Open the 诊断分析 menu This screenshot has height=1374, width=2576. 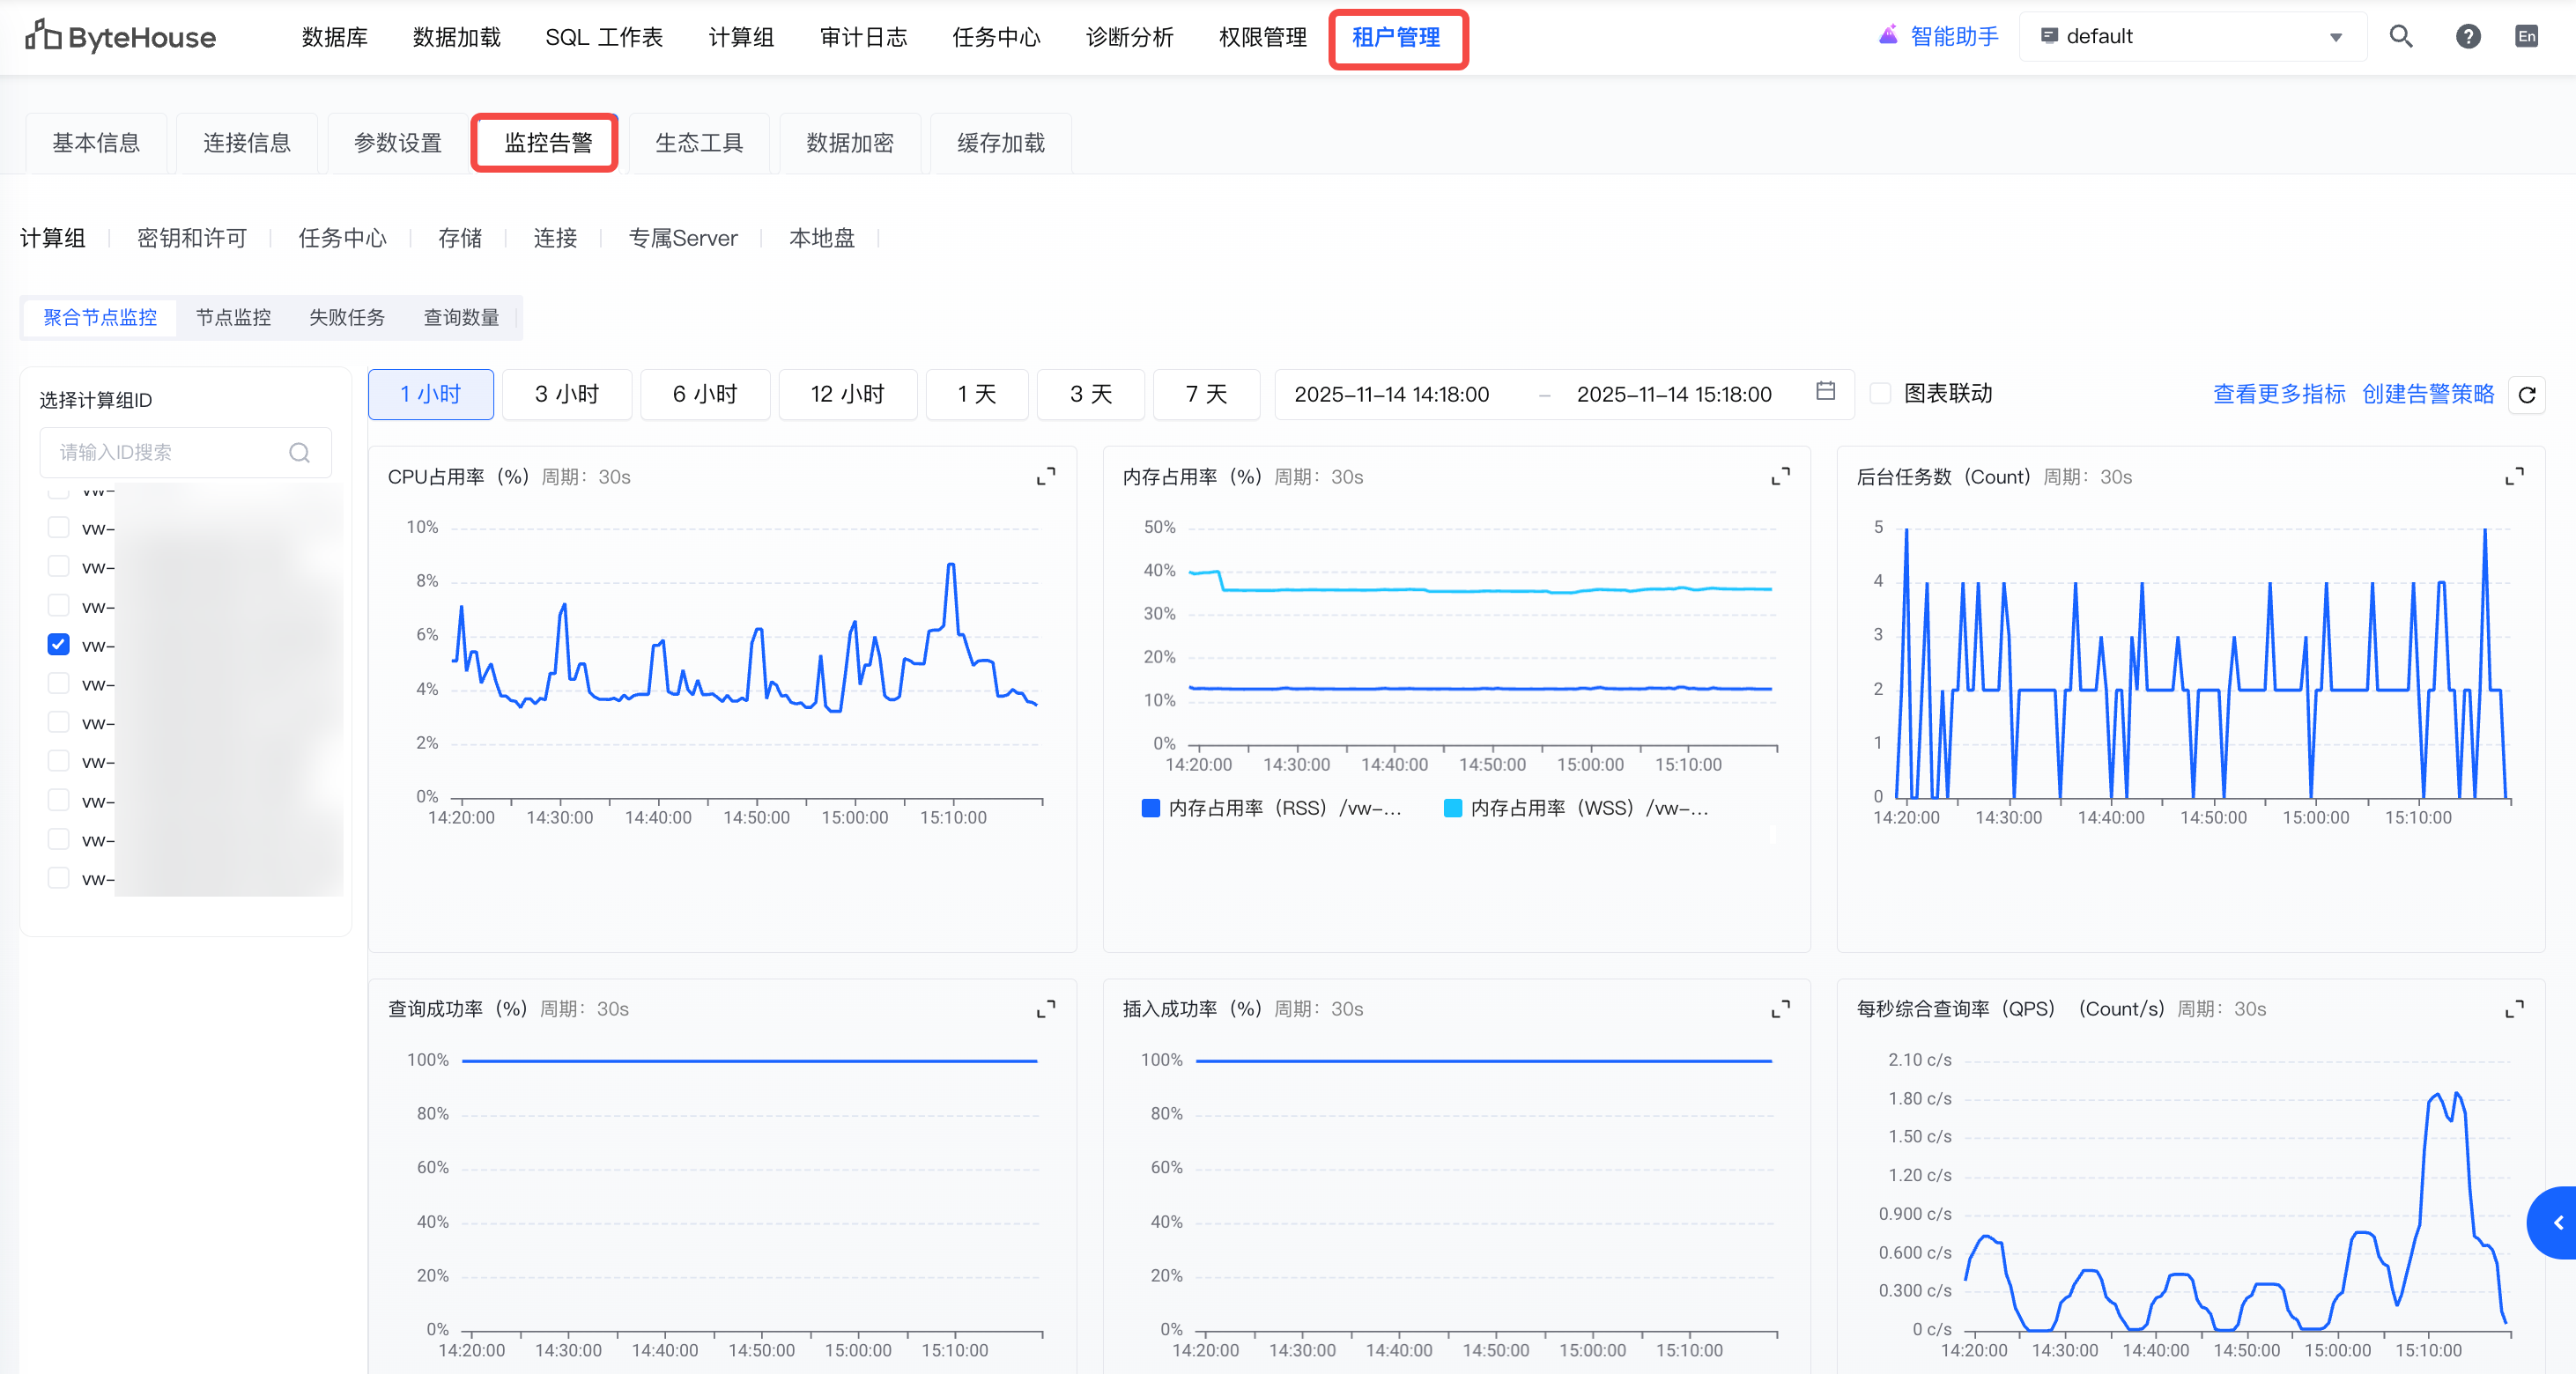point(1129,37)
